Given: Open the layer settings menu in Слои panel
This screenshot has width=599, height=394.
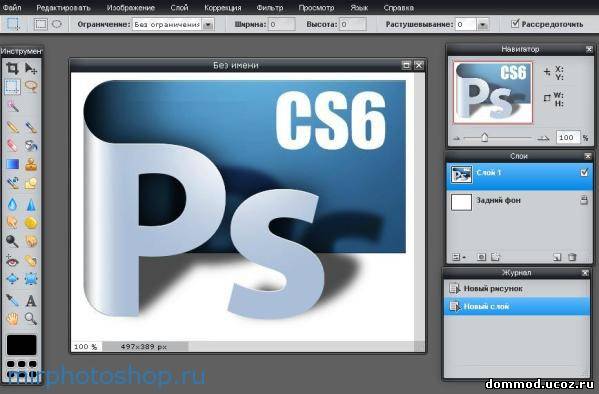Looking at the screenshot, I should [458, 257].
